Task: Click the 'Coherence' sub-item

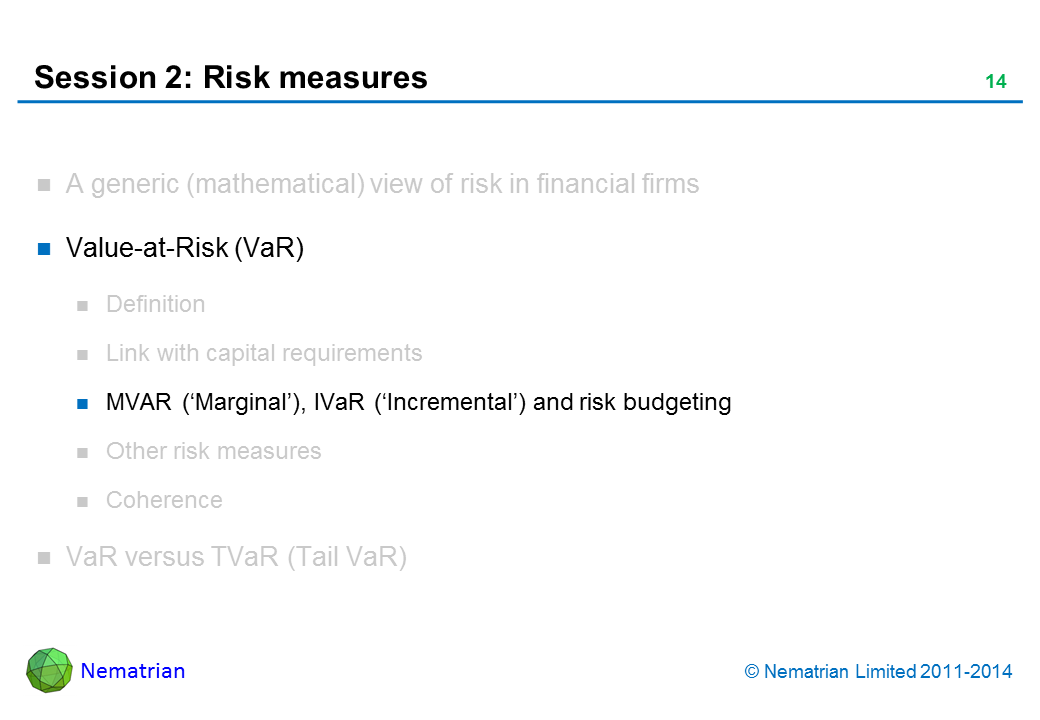Action: pyautogui.click(x=164, y=500)
